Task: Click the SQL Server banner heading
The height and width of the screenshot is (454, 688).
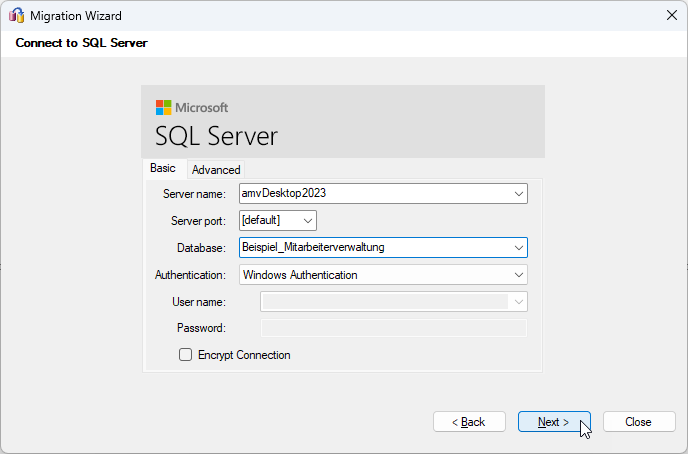Action: (216, 136)
